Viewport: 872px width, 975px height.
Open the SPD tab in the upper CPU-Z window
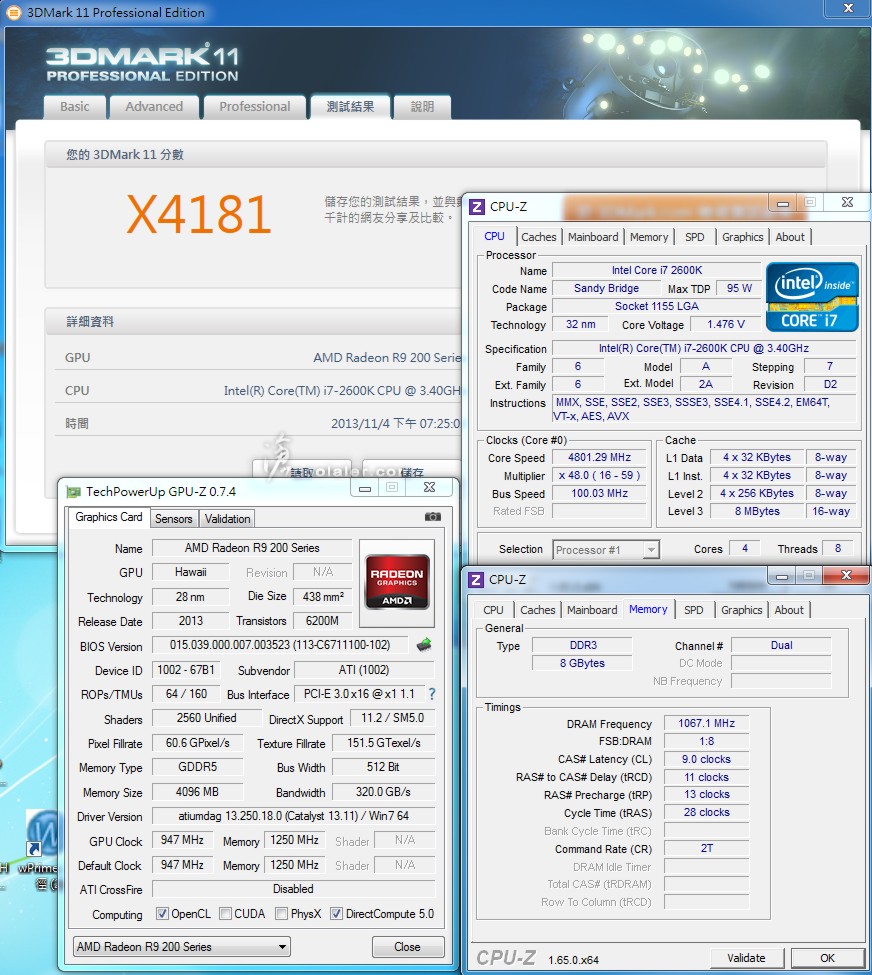tap(695, 237)
